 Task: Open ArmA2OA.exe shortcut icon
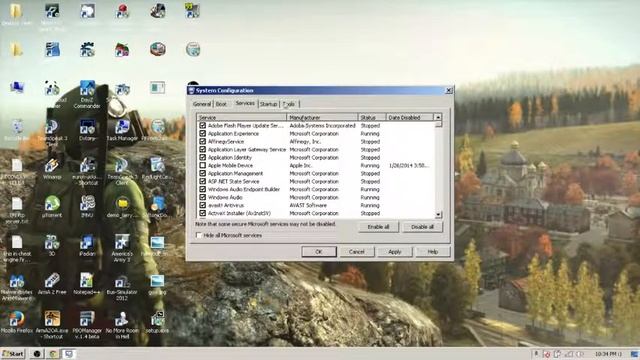pos(52,325)
